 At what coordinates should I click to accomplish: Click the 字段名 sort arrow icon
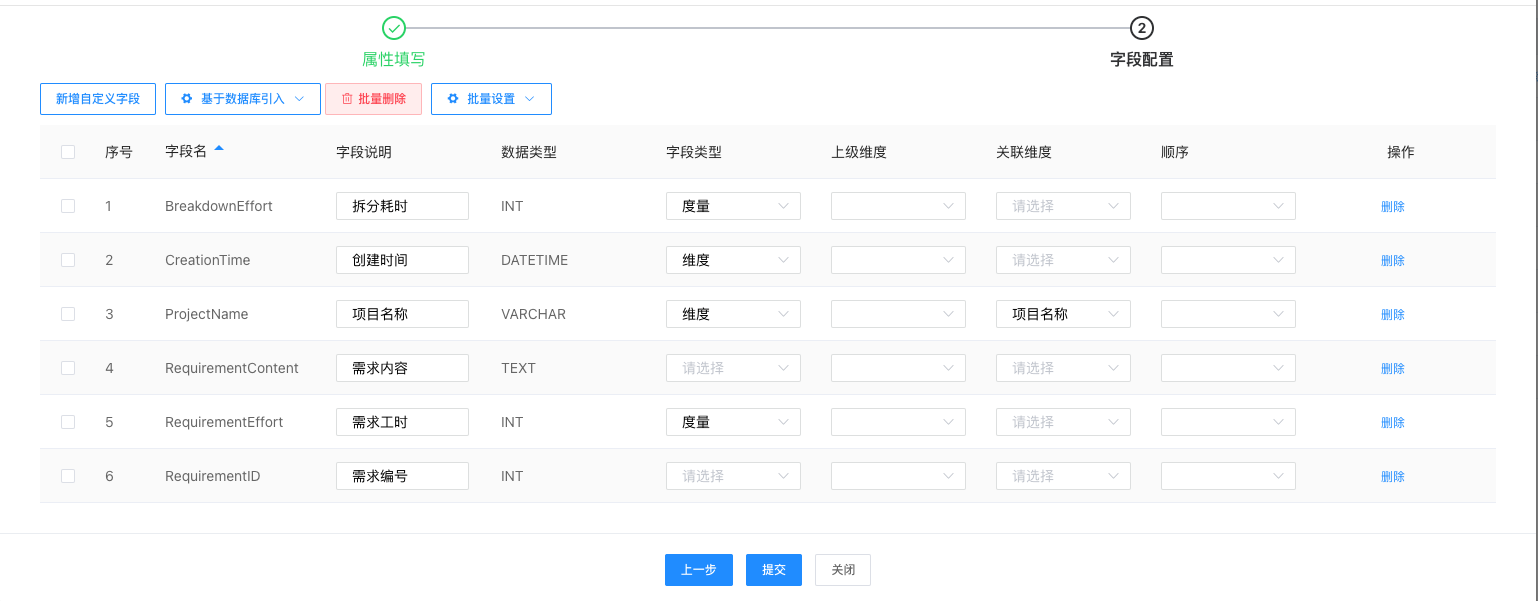click(219, 150)
